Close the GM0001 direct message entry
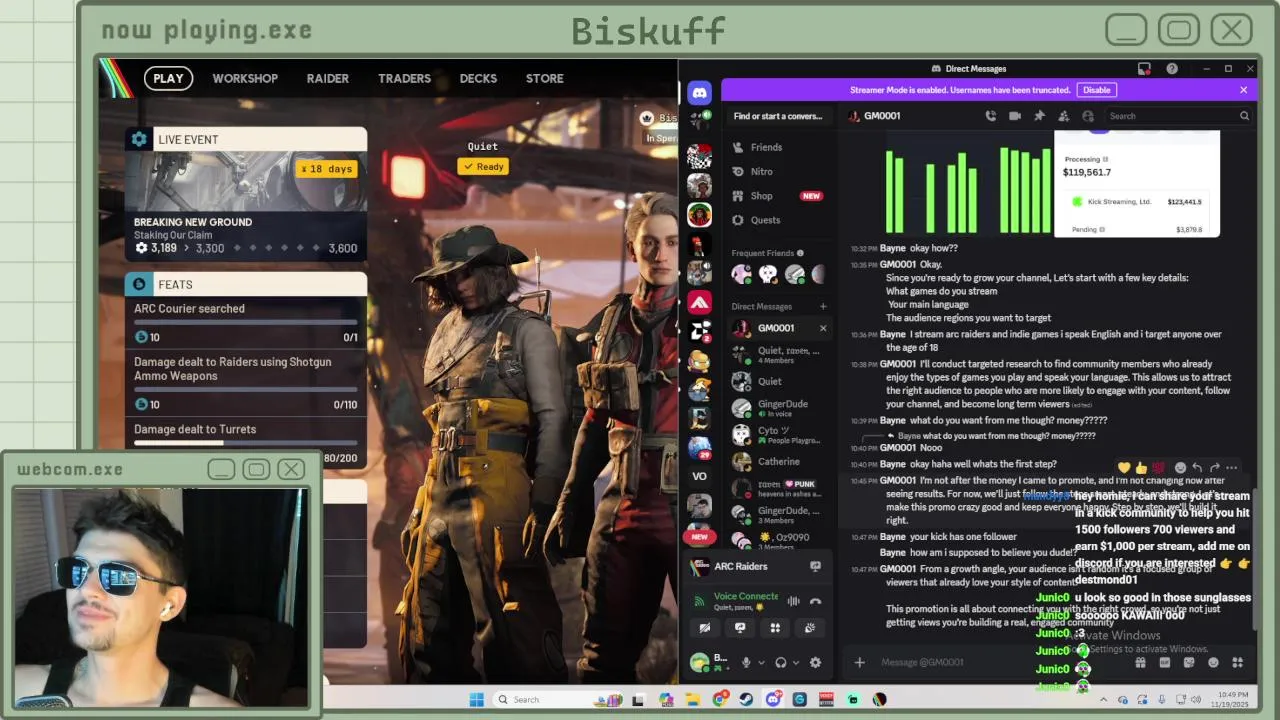This screenshot has width=1280, height=720. (823, 328)
